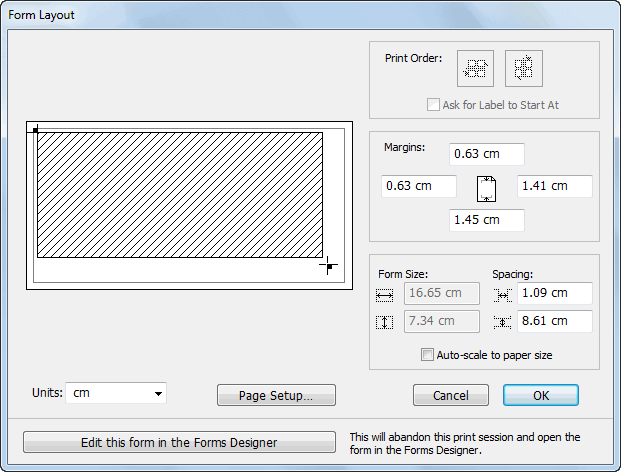Screen dimensions: 621x472
Task: Click the Margins label
Action: tap(404, 147)
